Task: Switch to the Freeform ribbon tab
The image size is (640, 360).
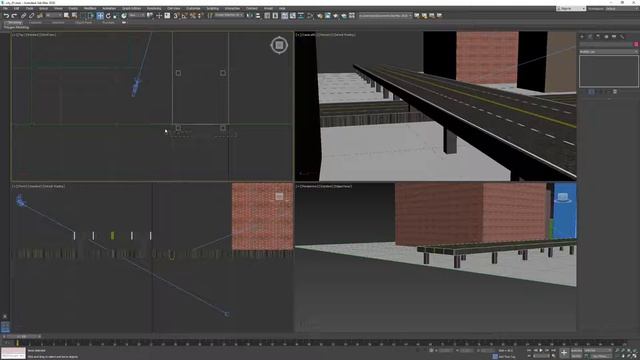Action: click(36, 22)
